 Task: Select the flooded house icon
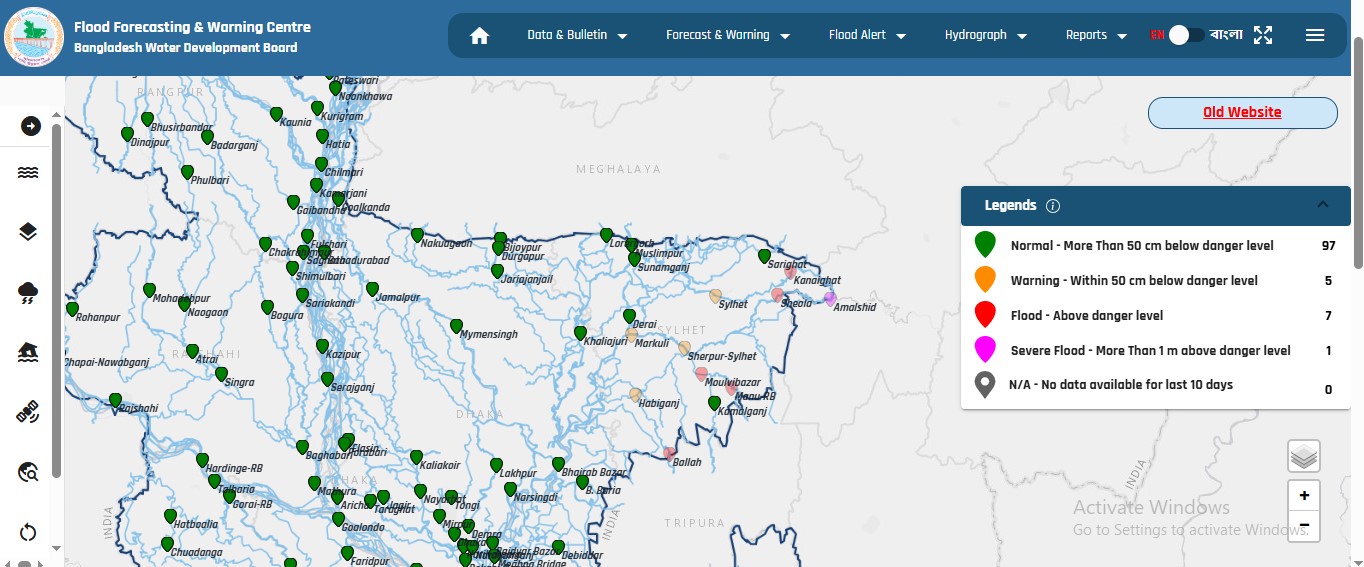pos(29,352)
